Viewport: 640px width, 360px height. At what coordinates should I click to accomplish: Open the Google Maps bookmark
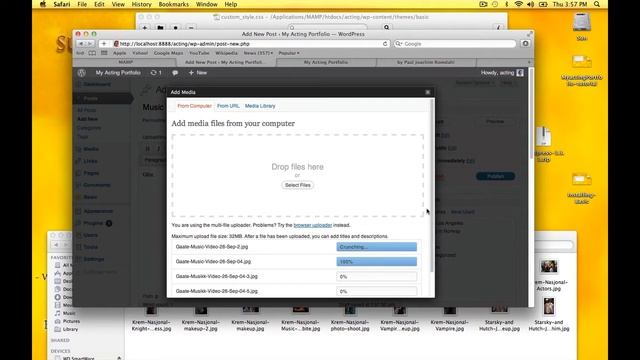click(168, 53)
